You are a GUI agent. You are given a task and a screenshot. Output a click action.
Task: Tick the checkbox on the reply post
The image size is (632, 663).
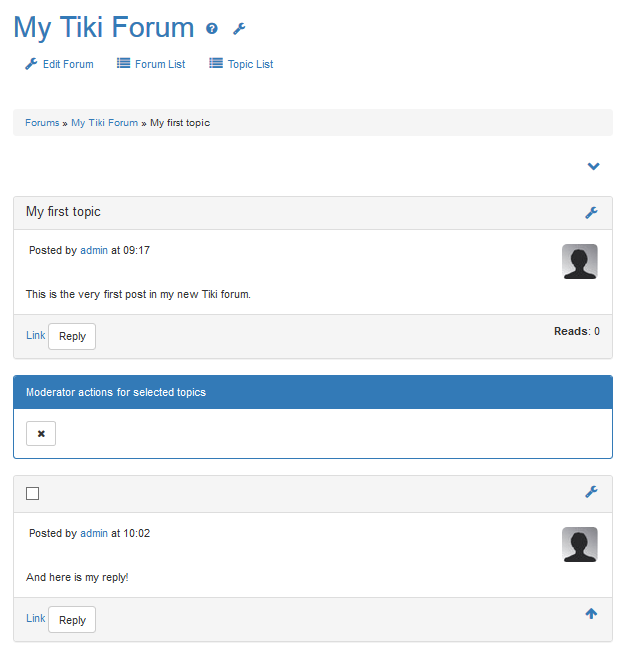tap(33, 493)
